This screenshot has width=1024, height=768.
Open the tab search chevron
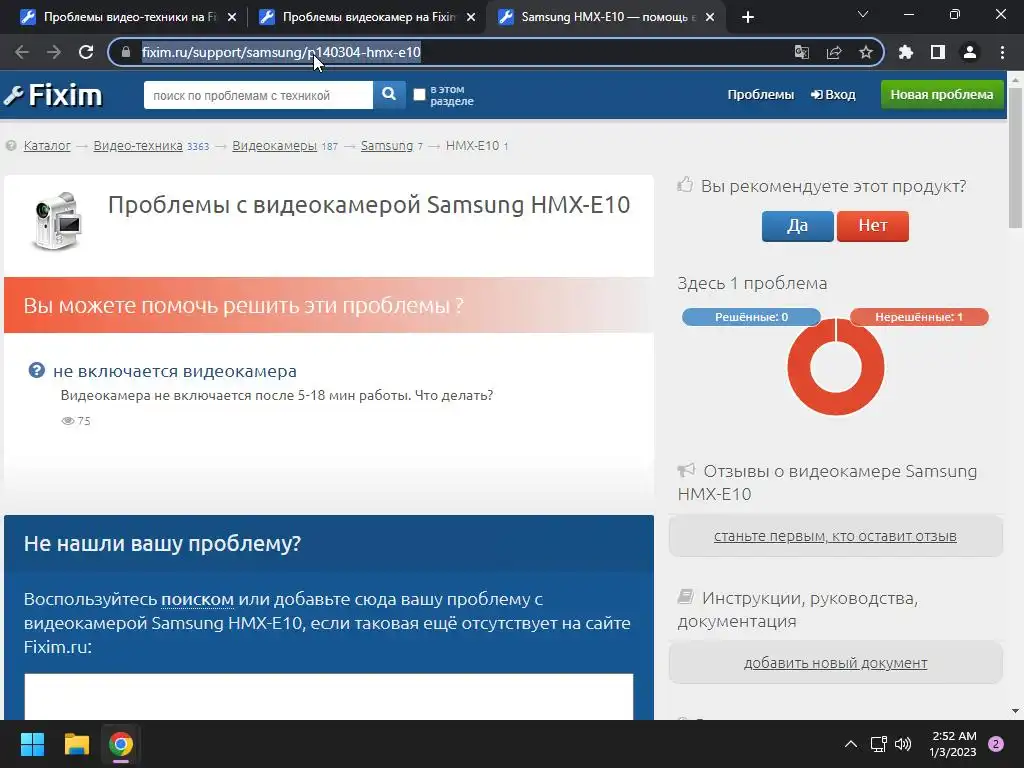point(863,14)
